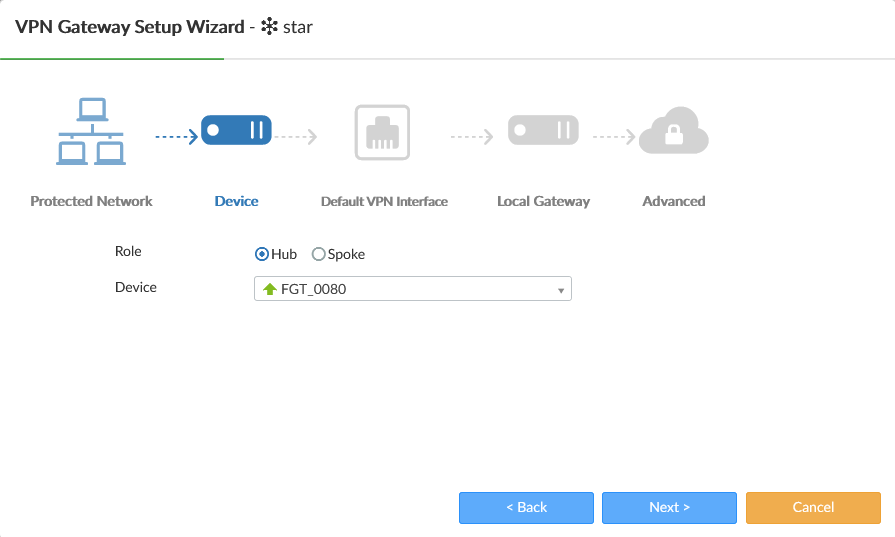Viewport: 895px width, 537px height.
Task: Click the Device dropdown arrow
Action: coord(562,290)
